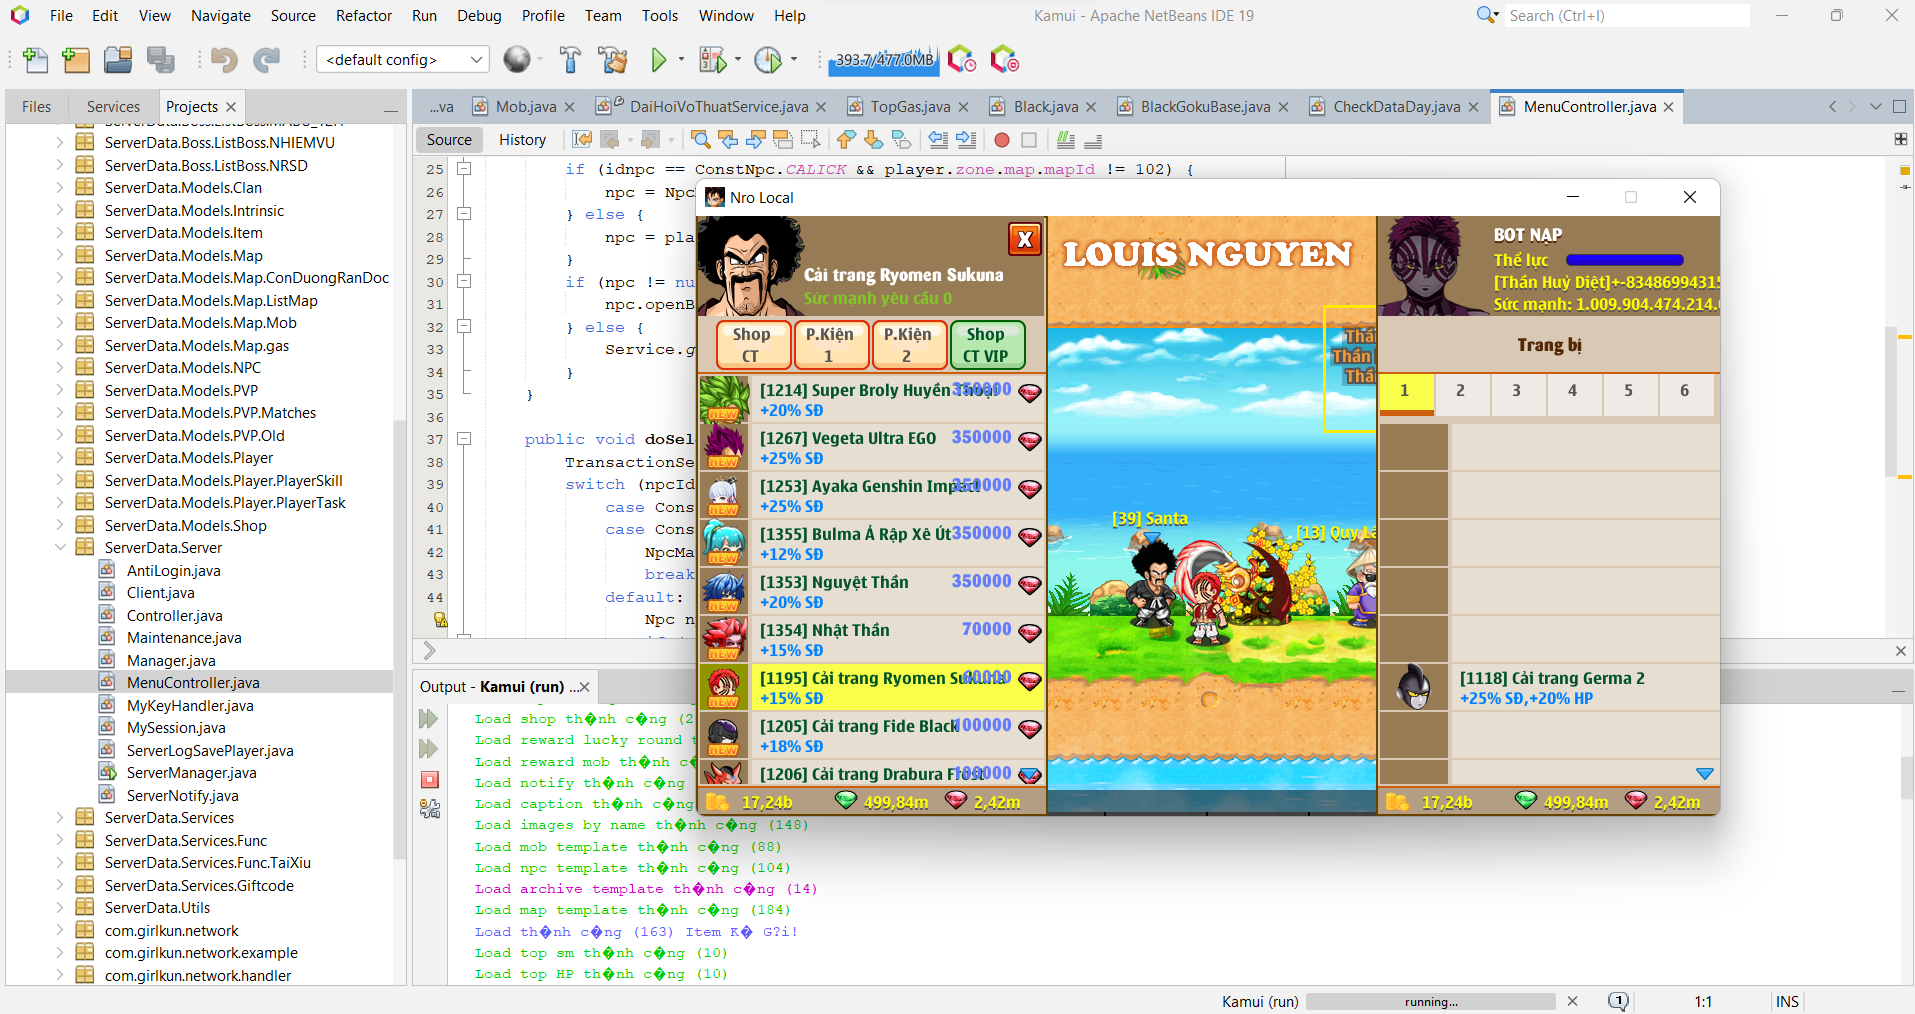
Task: Collapse the code fold at line 25
Action: (x=464, y=169)
